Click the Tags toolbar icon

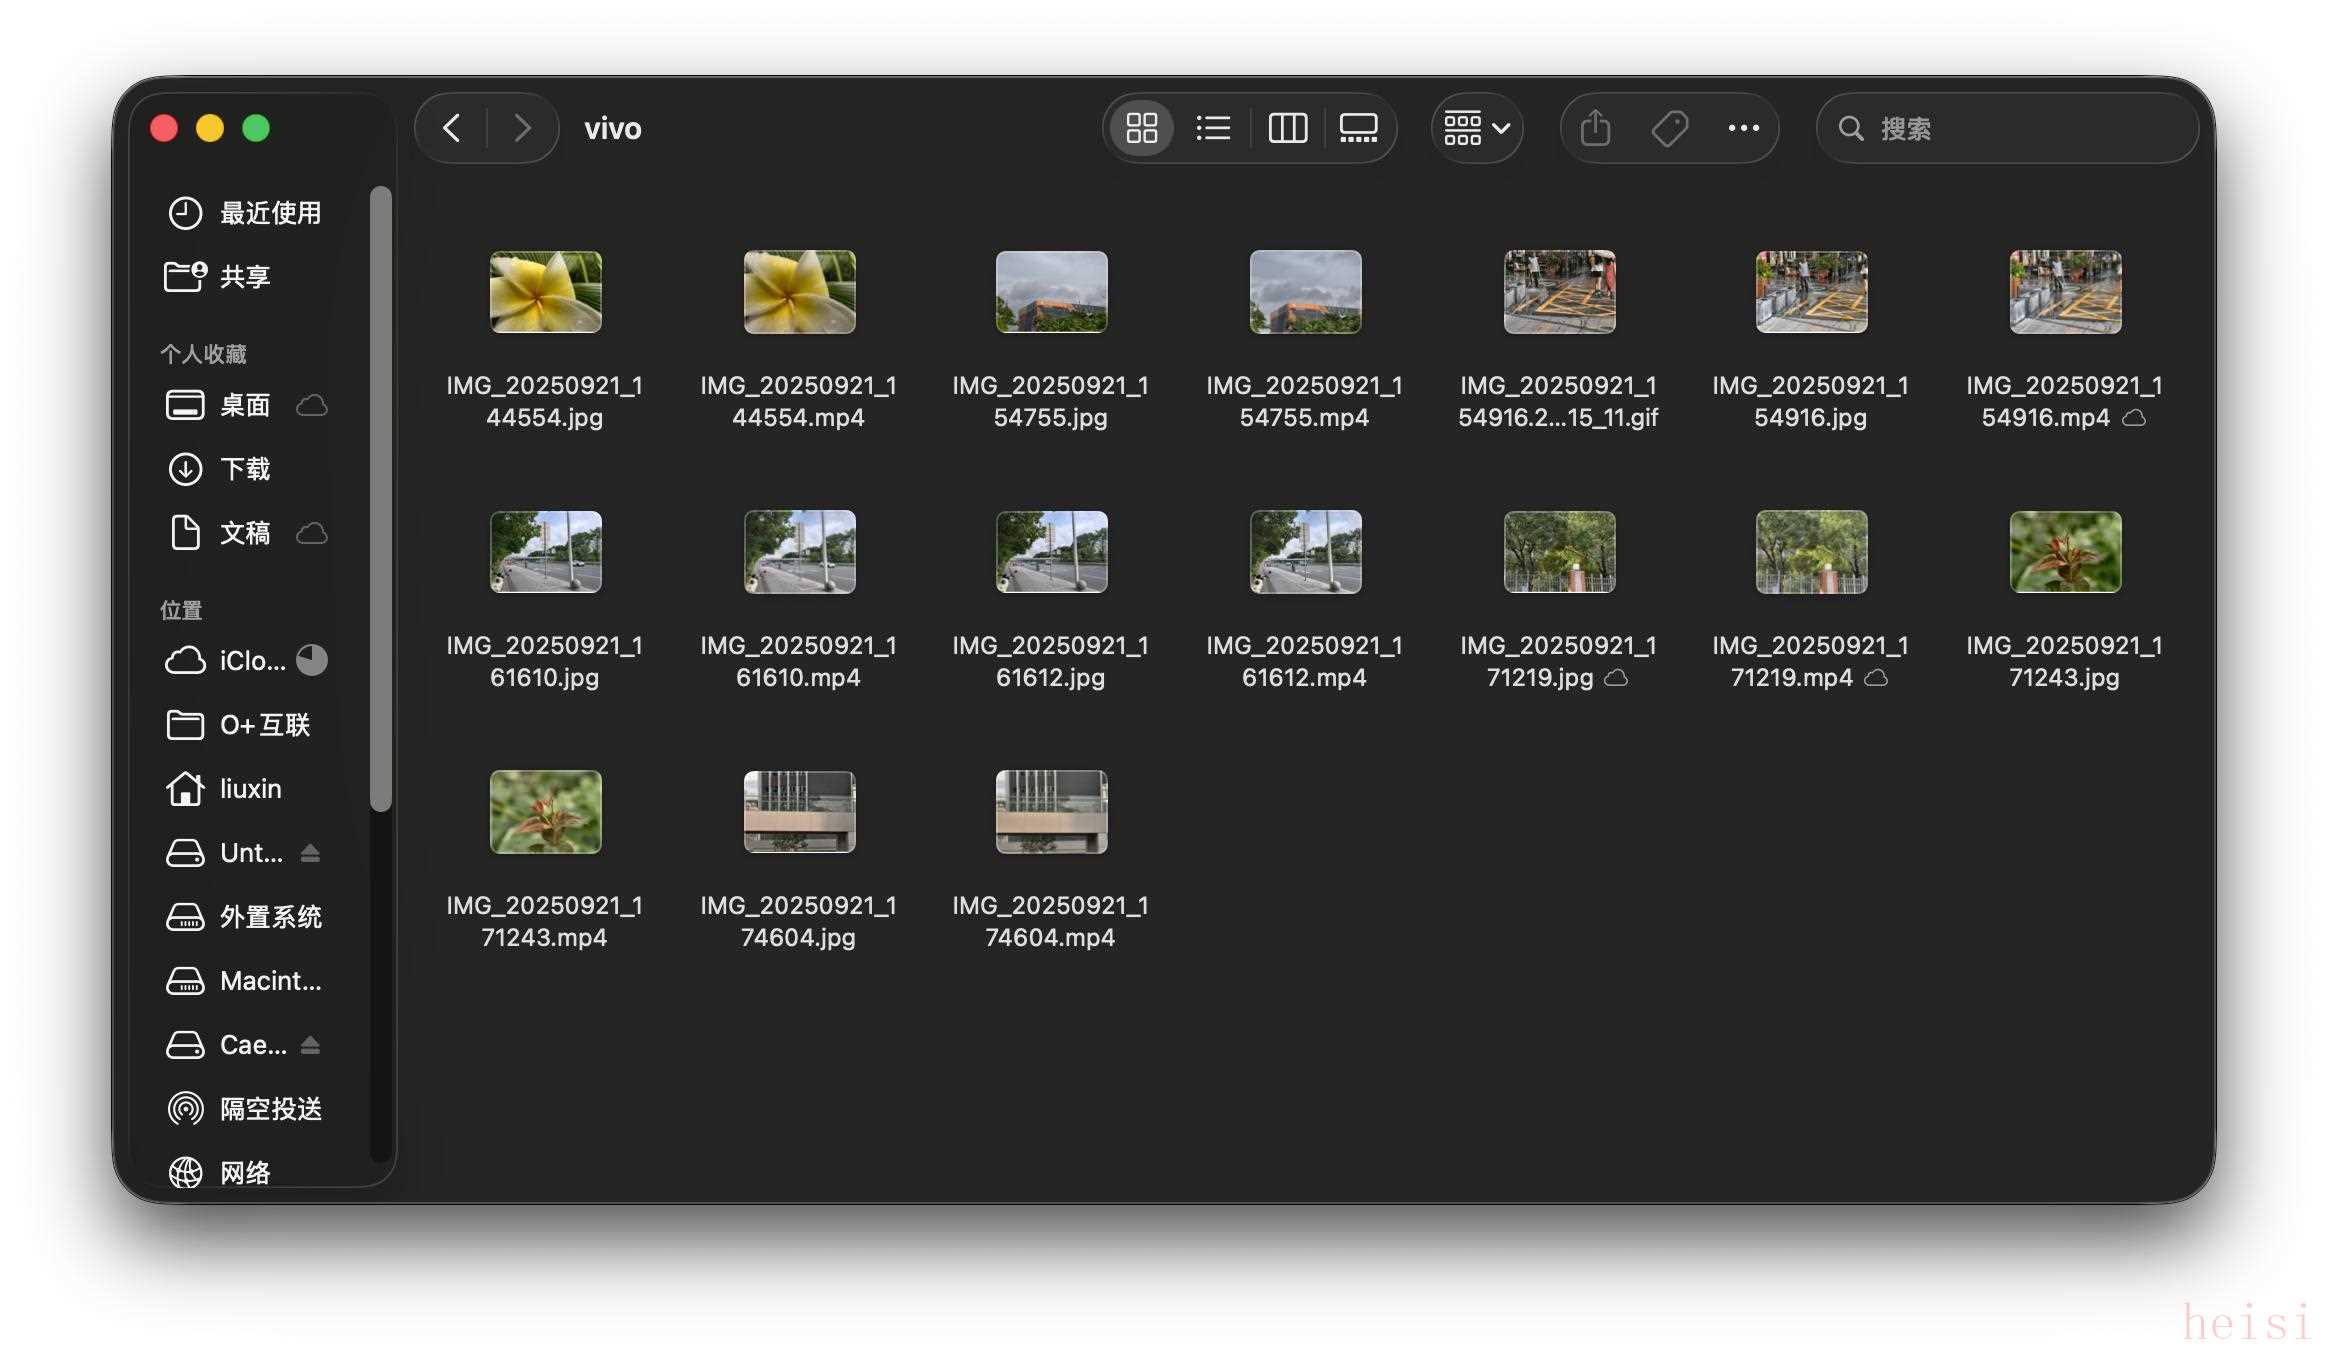tap(1669, 128)
